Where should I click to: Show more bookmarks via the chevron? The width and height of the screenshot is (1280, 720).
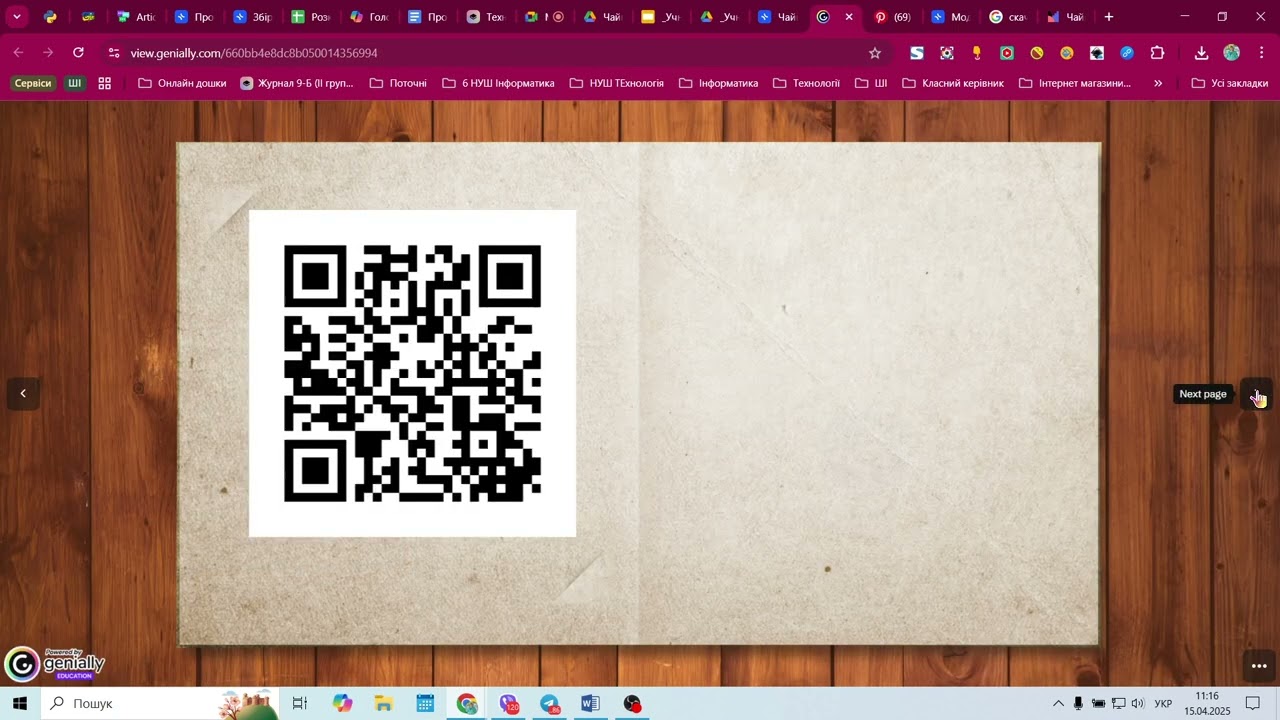1158,83
